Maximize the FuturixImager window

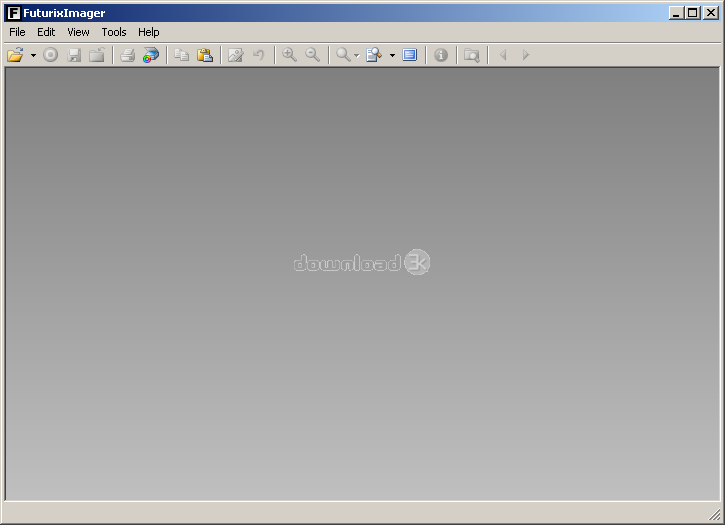(x=693, y=13)
